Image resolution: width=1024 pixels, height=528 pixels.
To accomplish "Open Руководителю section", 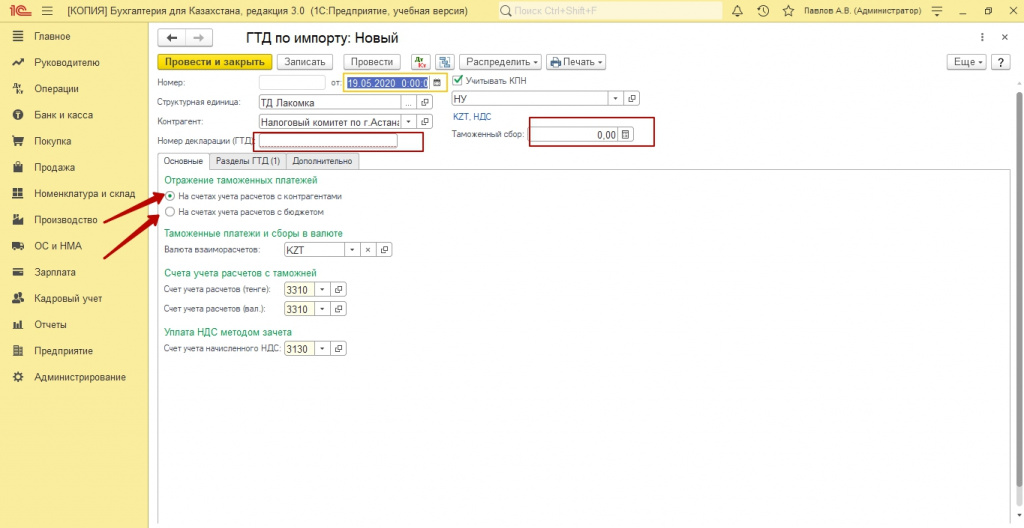I will point(67,63).
